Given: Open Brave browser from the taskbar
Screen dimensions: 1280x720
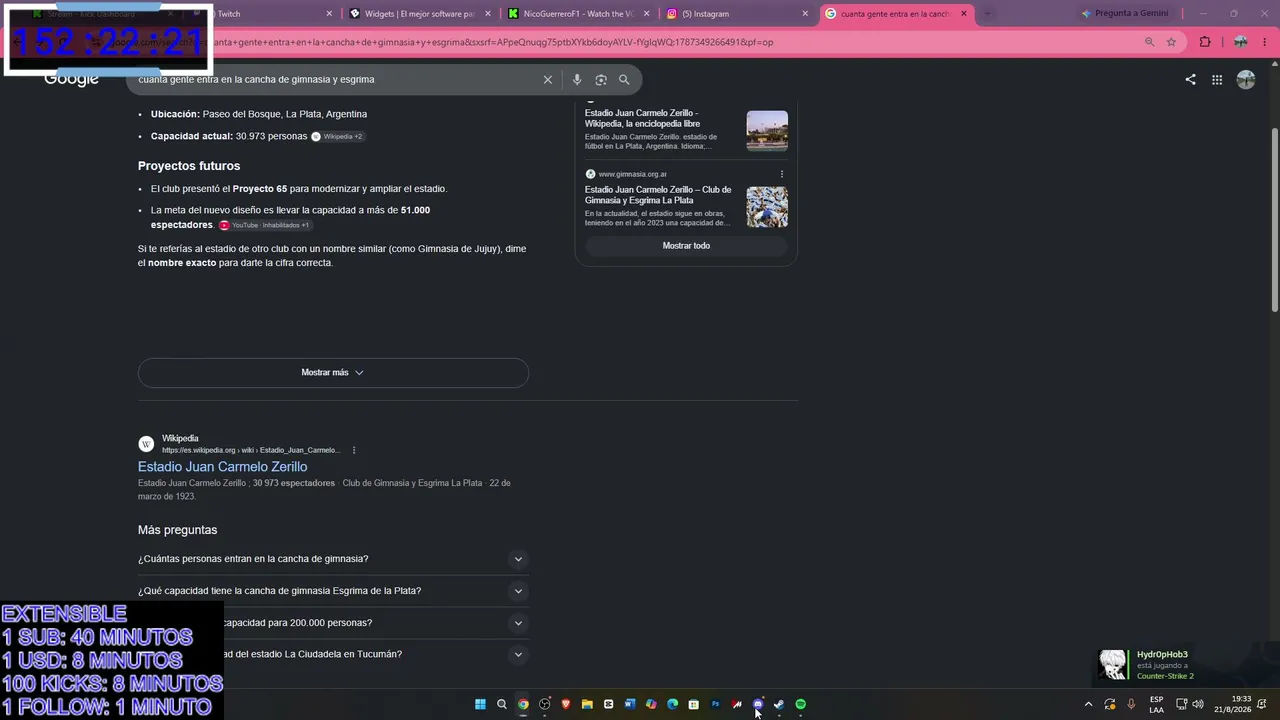Looking at the screenshot, I should pos(566,704).
